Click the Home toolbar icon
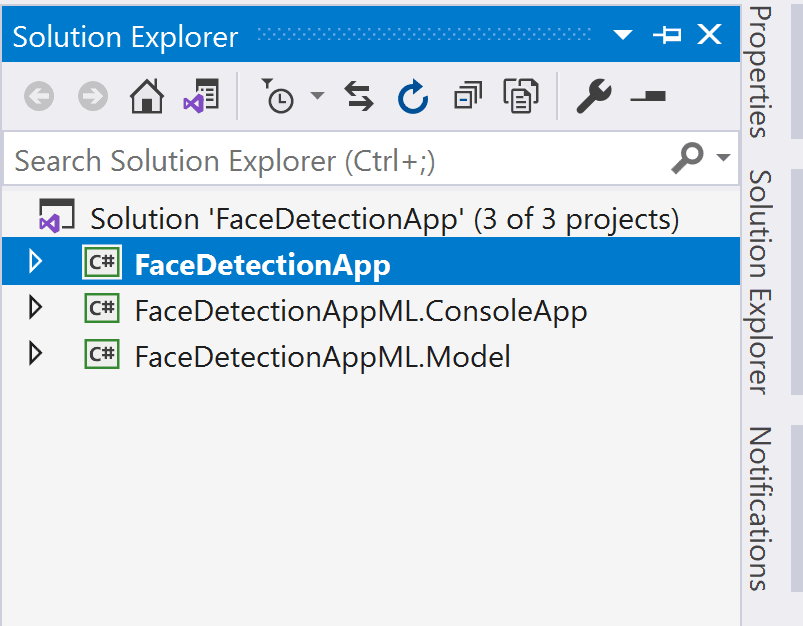803x626 pixels. pos(147,97)
